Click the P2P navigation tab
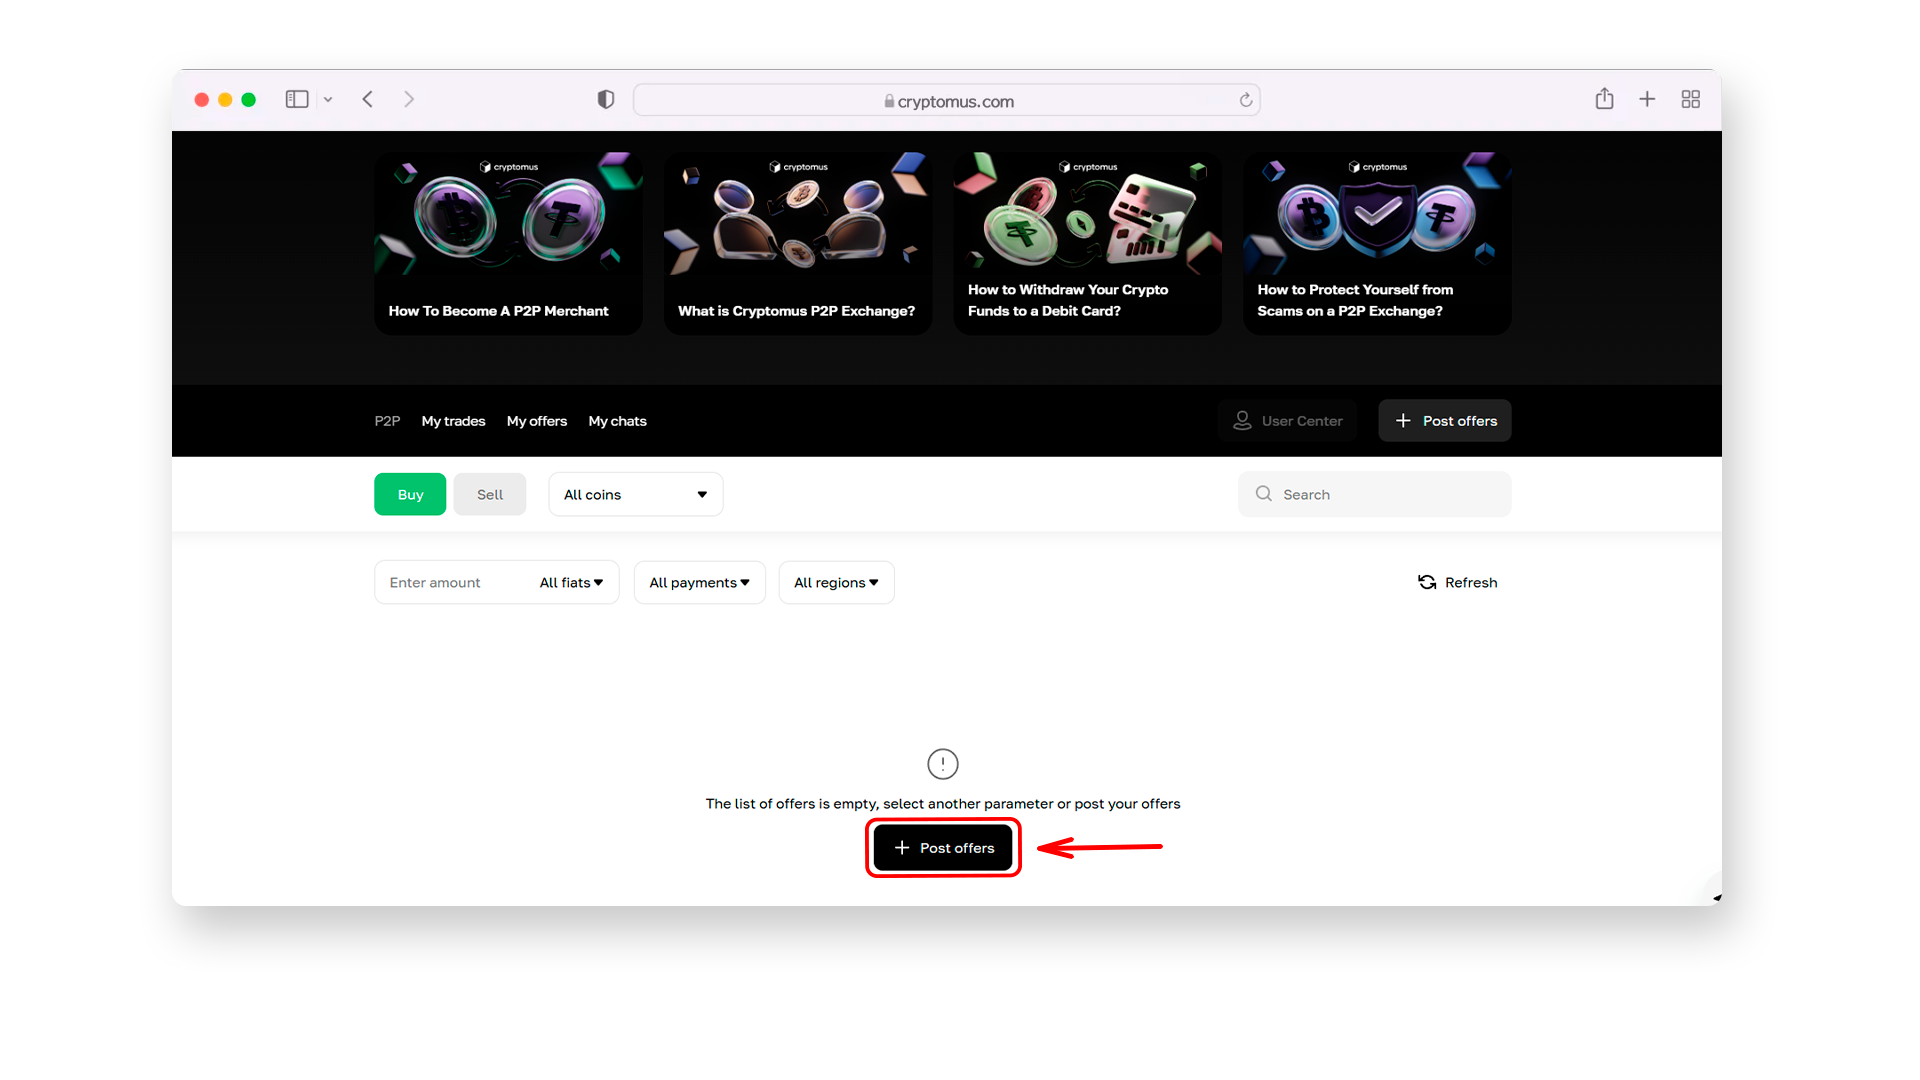Image resolution: width=1920 pixels, height=1080 pixels. pos(388,421)
